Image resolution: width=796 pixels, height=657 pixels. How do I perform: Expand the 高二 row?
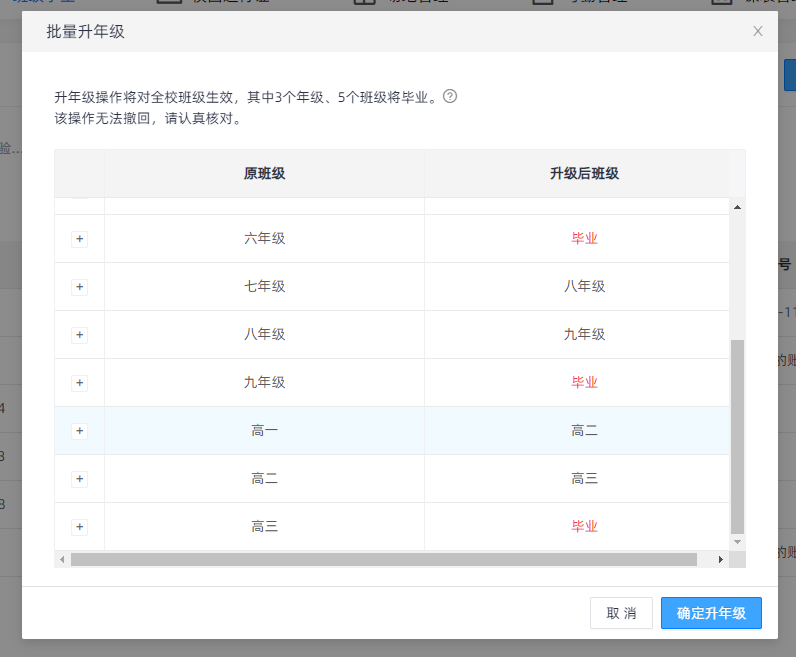coord(80,479)
